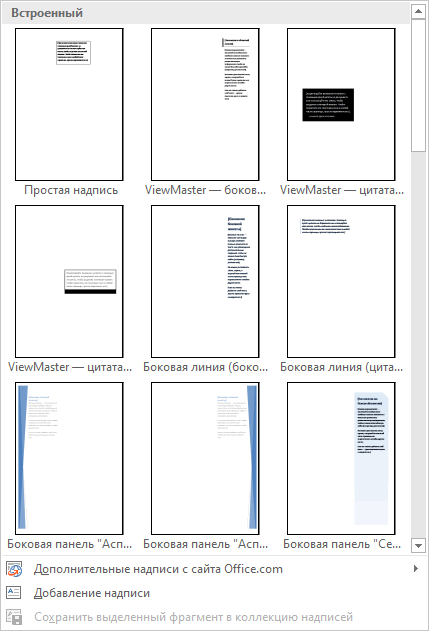Click the scroll down arrow of gallery

419,546
